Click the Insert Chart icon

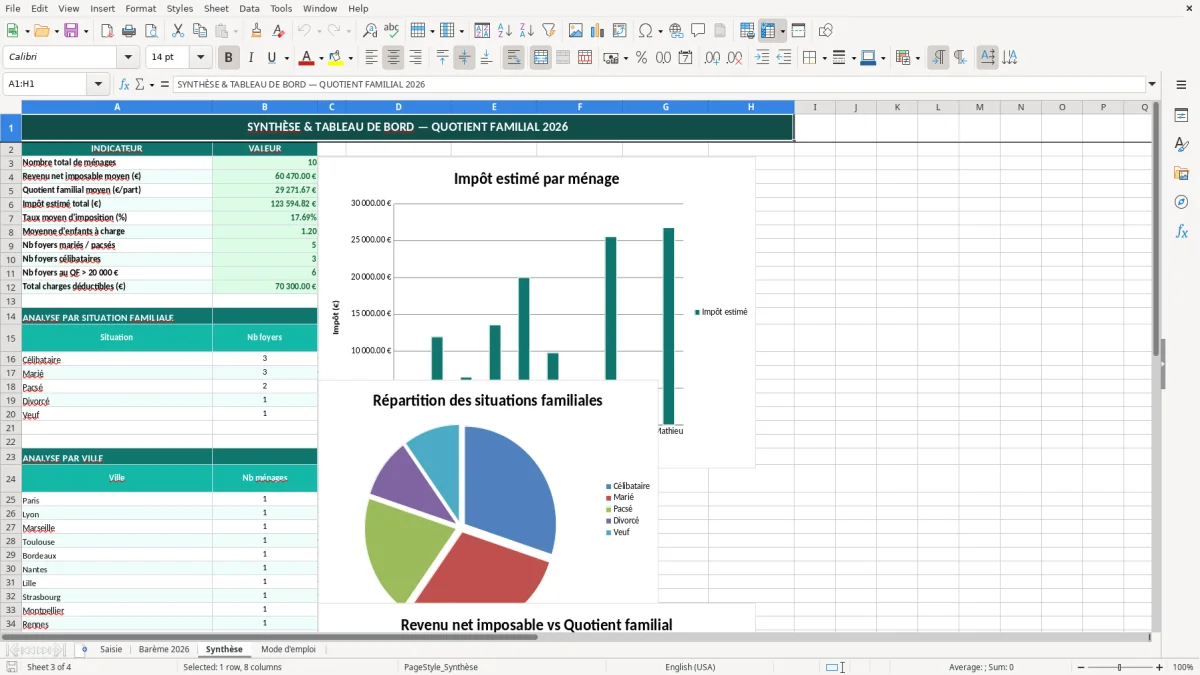pyautogui.click(x=598, y=31)
